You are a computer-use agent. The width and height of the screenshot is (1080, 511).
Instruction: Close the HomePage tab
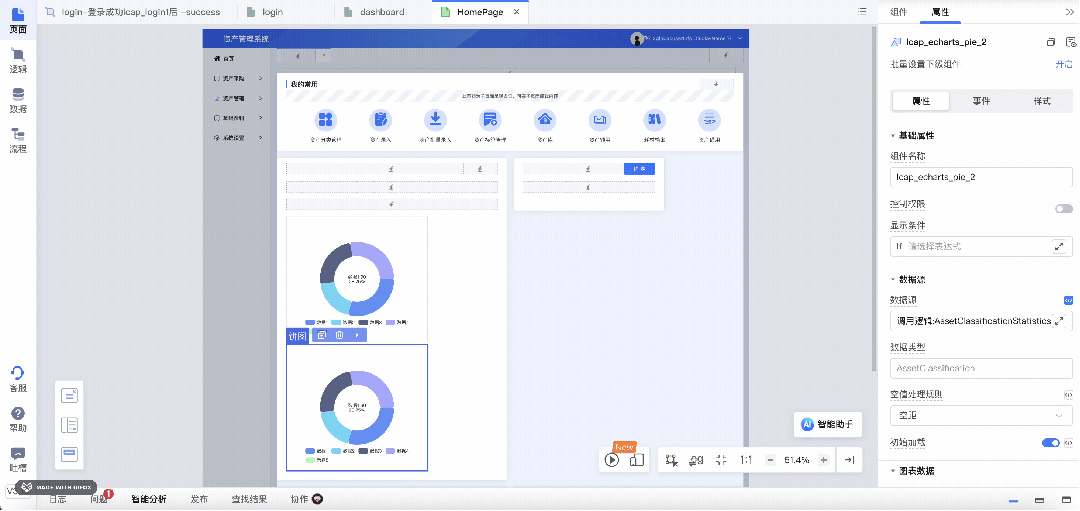coord(517,12)
